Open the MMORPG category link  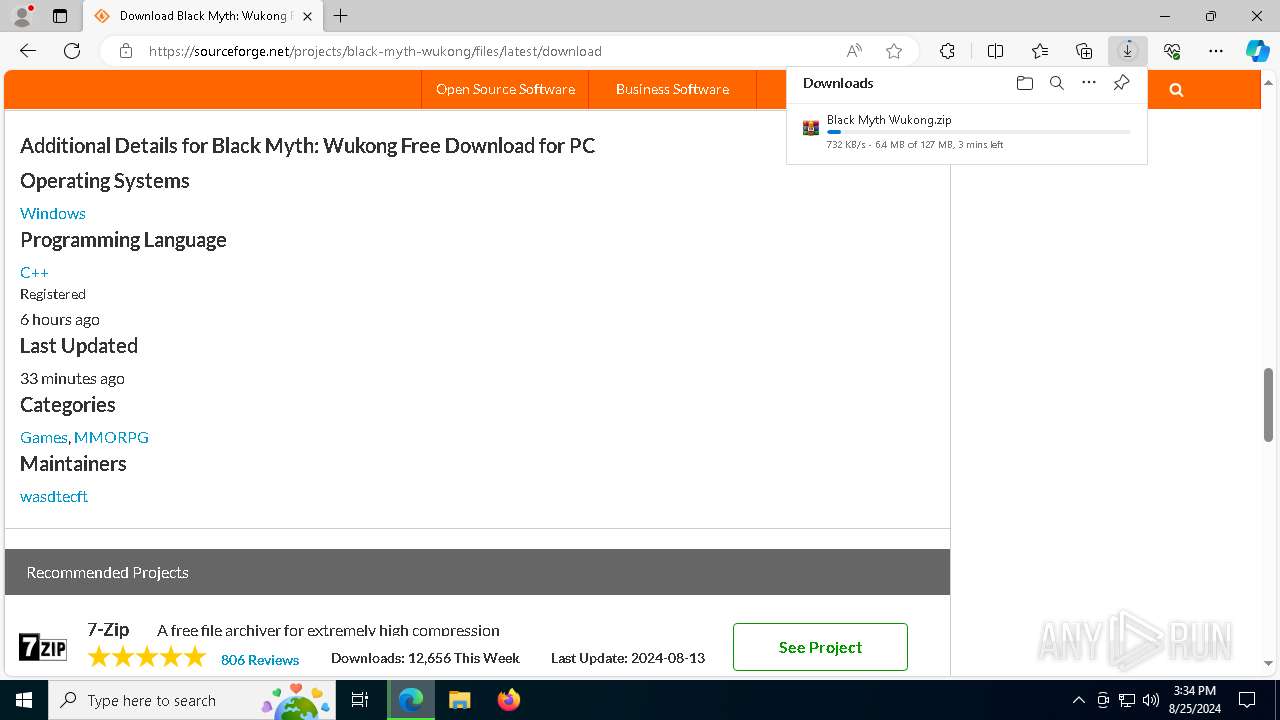click(111, 437)
